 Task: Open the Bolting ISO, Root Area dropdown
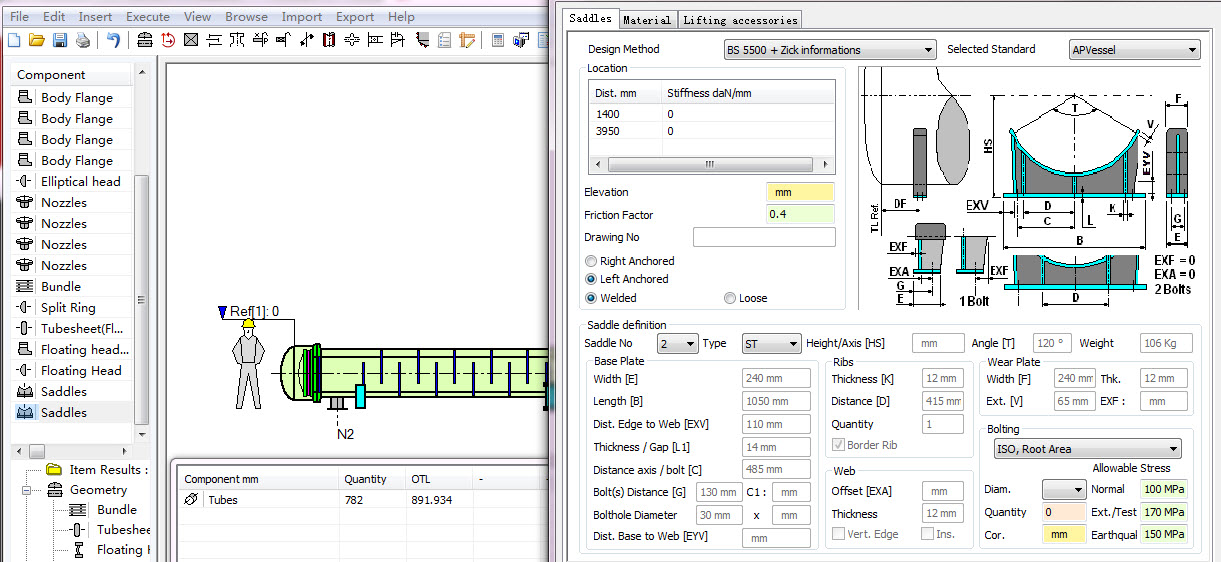click(1087, 449)
